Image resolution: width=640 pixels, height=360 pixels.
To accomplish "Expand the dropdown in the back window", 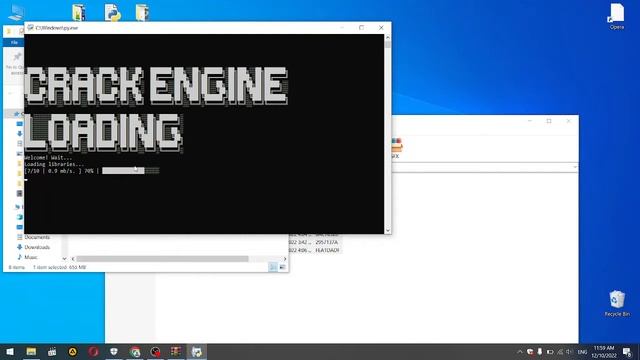I will (x=575, y=167).
